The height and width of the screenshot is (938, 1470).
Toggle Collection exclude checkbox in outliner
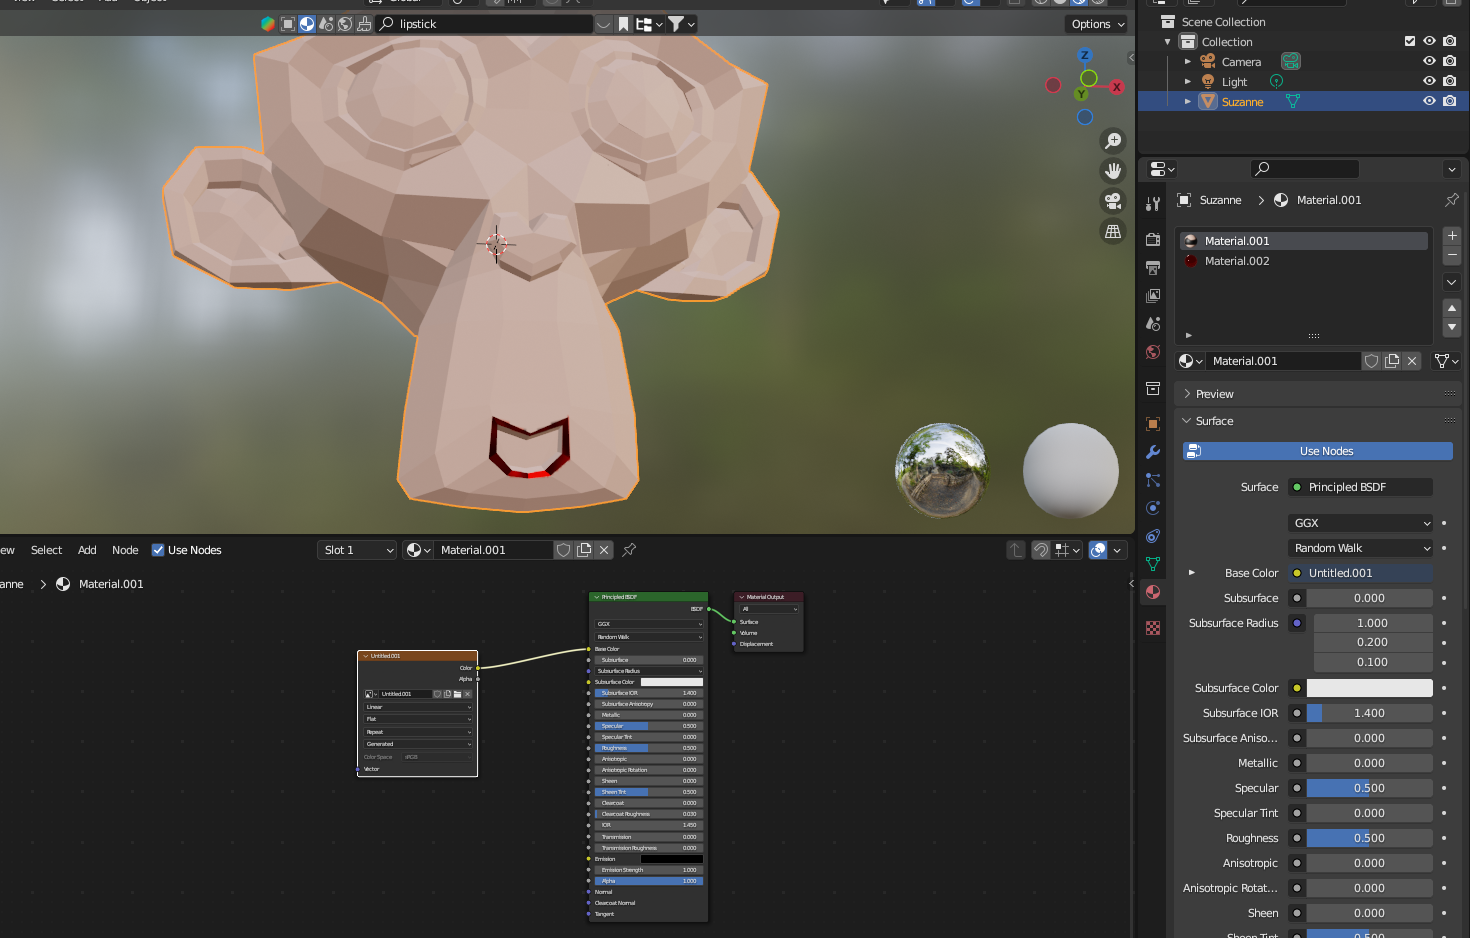[1410, 41]
